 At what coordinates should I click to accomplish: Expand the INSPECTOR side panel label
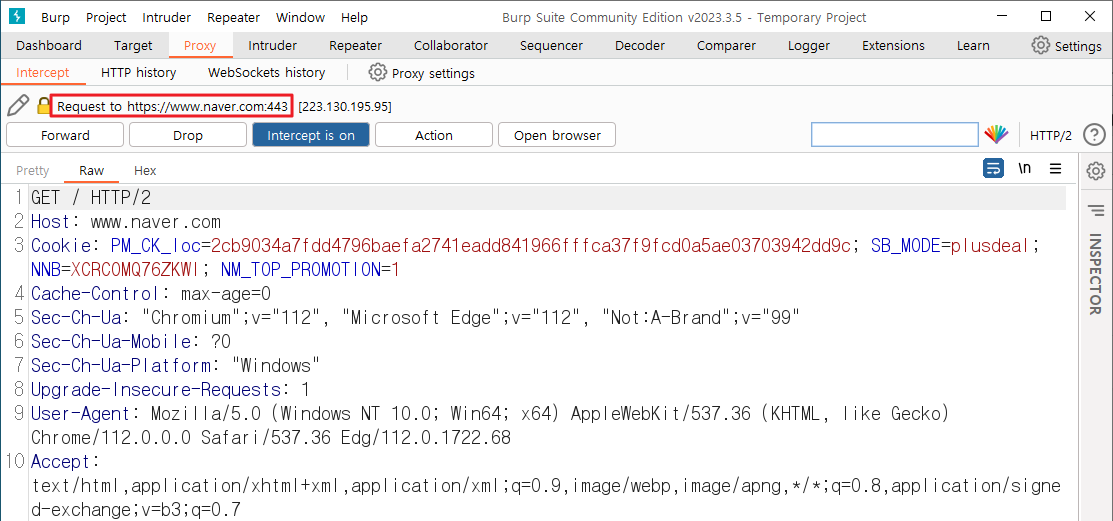tap(1095, 274)
